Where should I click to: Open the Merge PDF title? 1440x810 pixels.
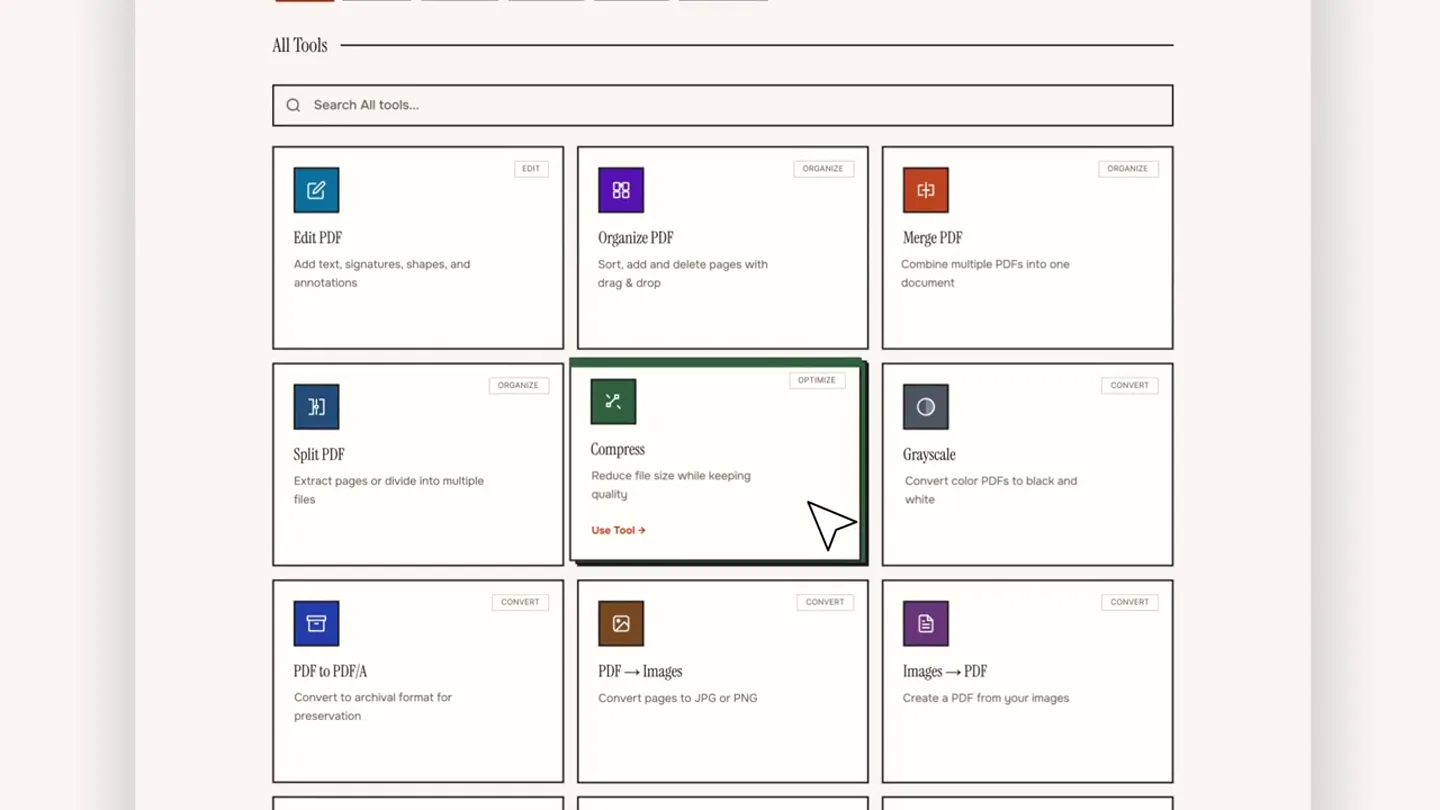point(933,238)
